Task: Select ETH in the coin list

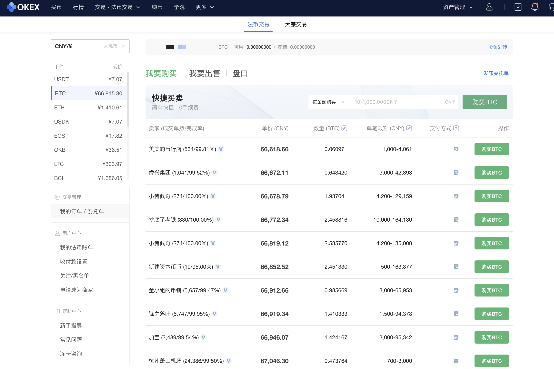Action: (x=88, y=107)
